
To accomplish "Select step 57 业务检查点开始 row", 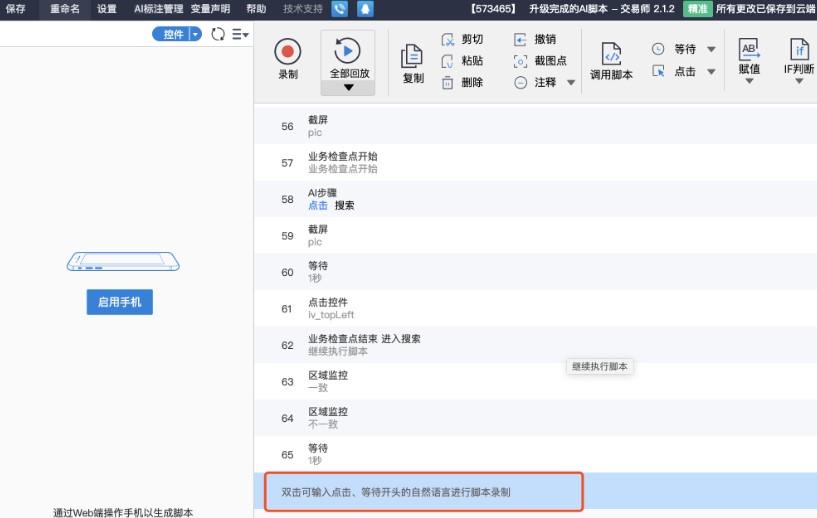I will point(535,163).
